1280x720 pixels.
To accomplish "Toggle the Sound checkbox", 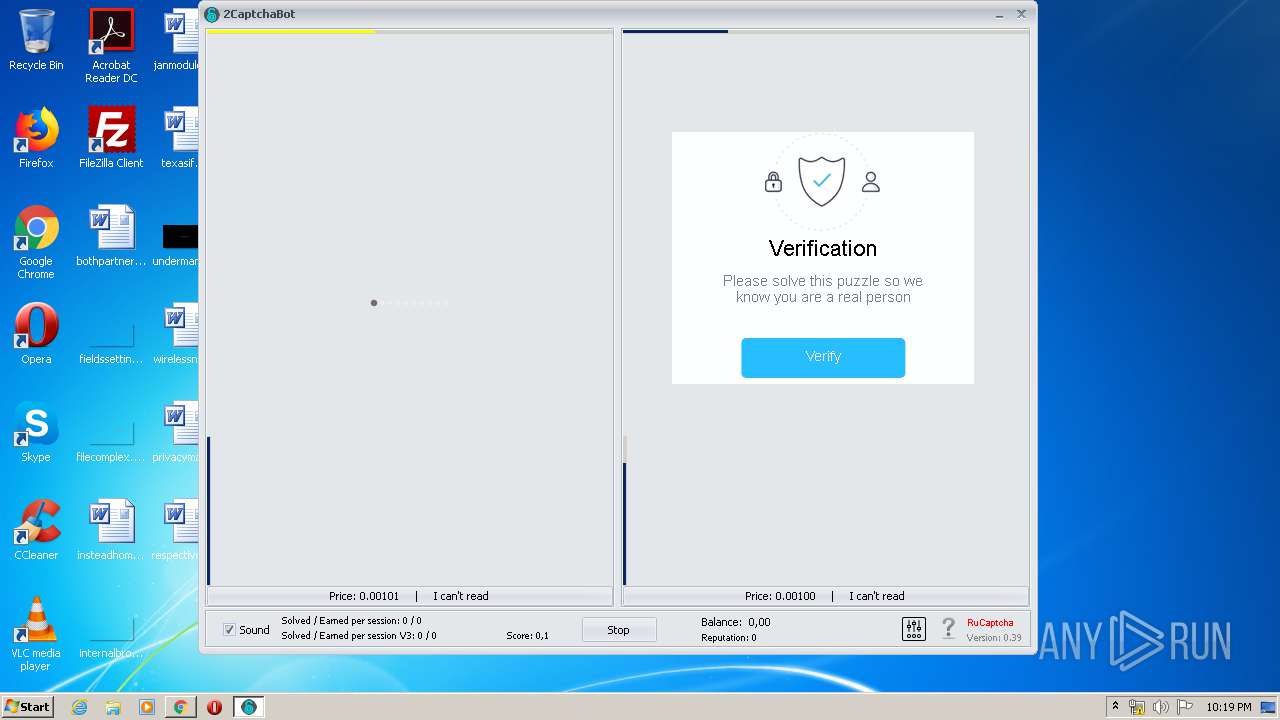I will [229, 630].
